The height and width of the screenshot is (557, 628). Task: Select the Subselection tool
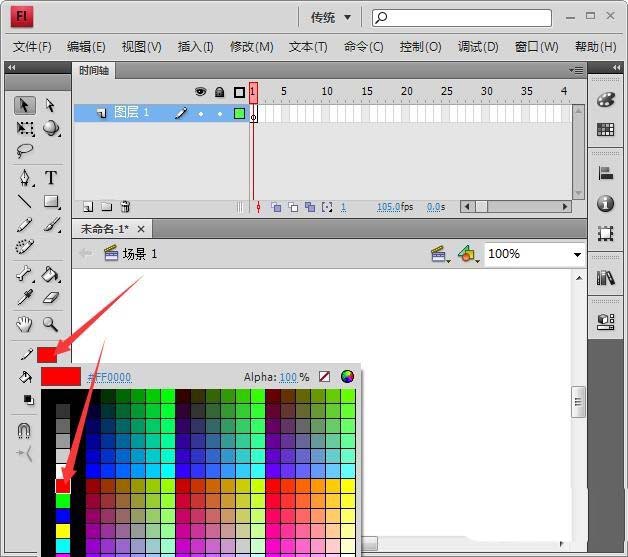(x=50, y=106)
